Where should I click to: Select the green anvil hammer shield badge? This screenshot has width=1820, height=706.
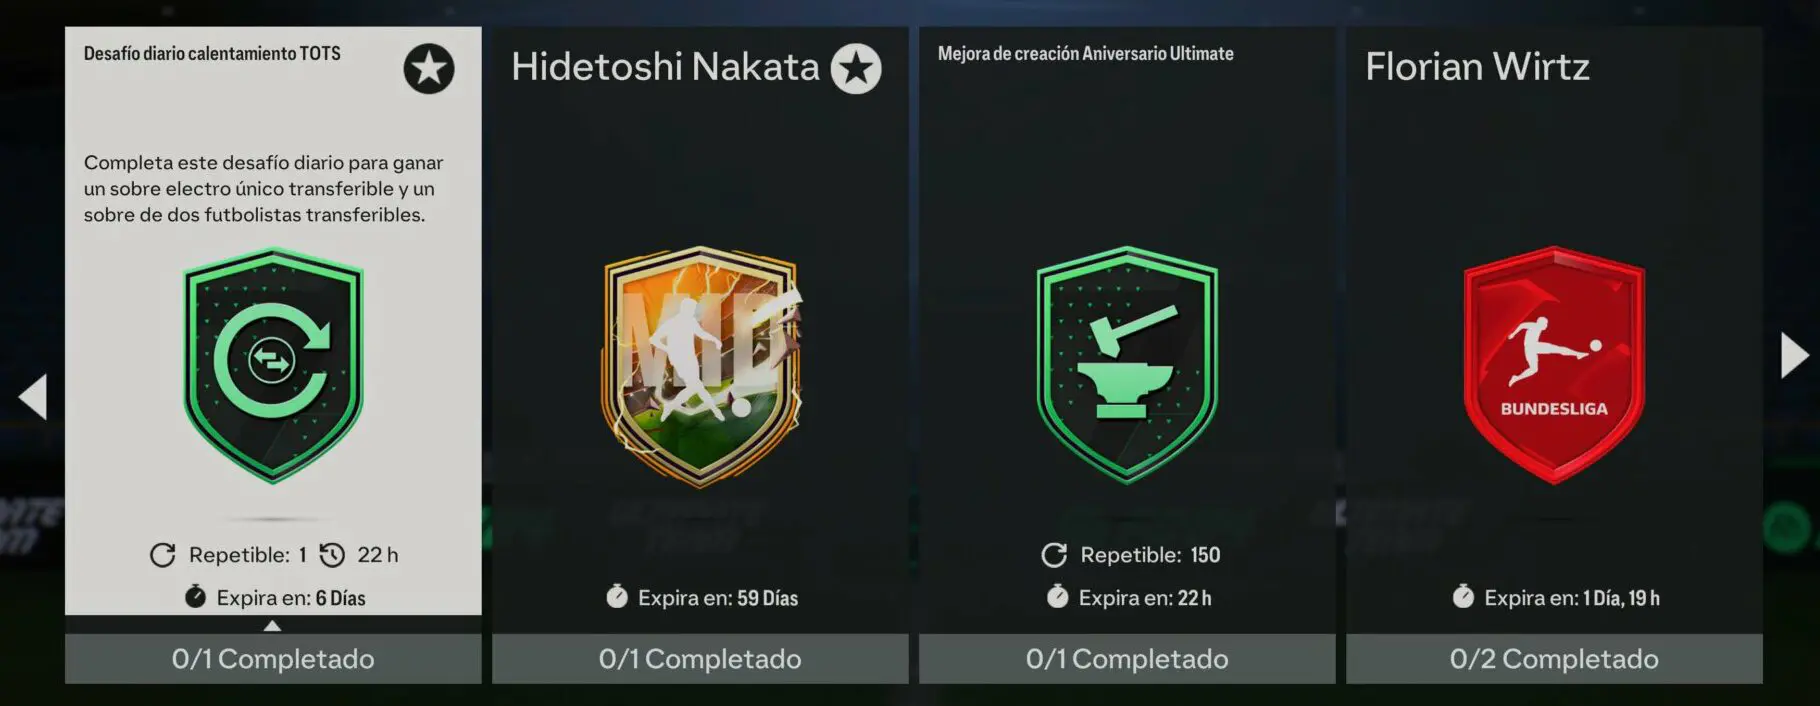click(x=1127, y=366)
